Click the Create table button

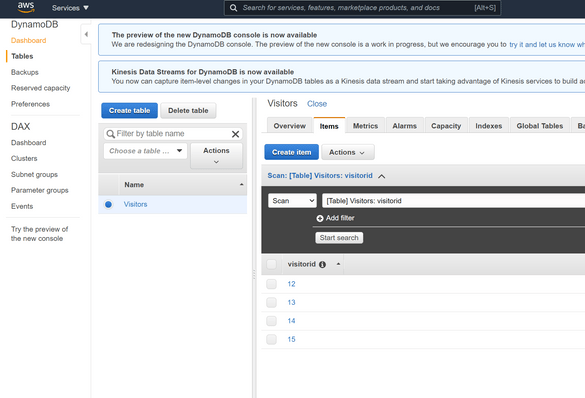129,111
